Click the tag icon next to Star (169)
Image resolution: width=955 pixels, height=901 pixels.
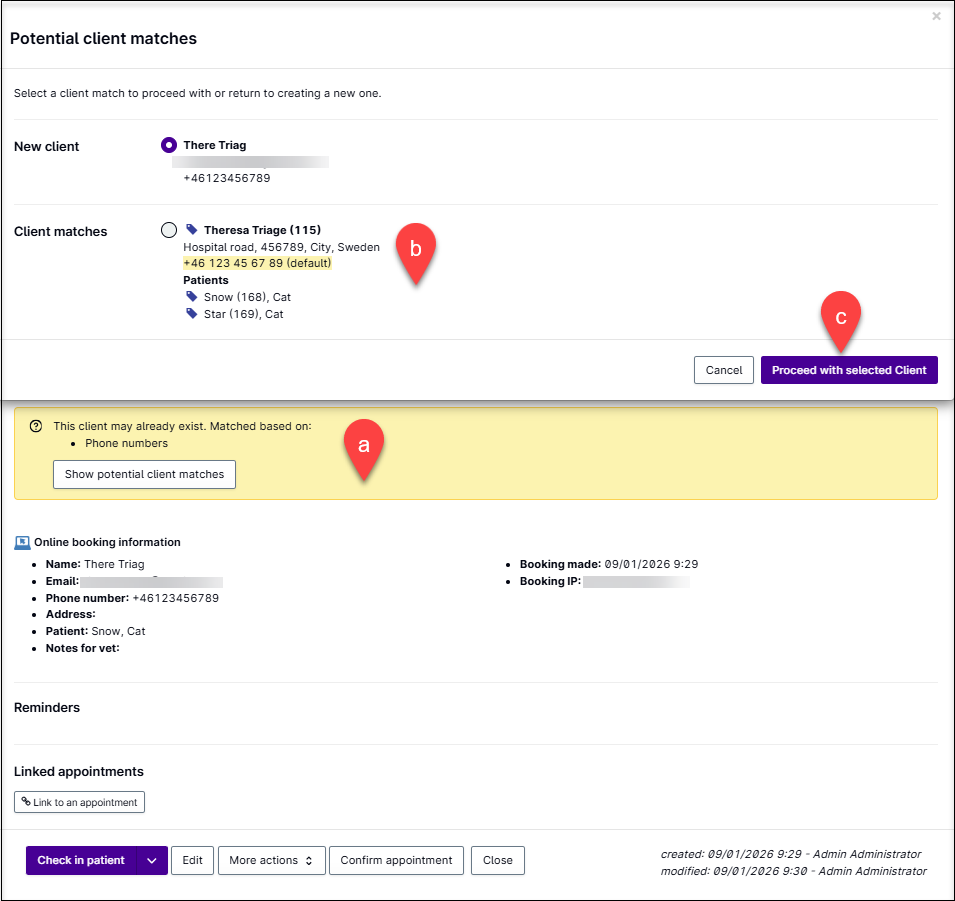click(192, 313)
